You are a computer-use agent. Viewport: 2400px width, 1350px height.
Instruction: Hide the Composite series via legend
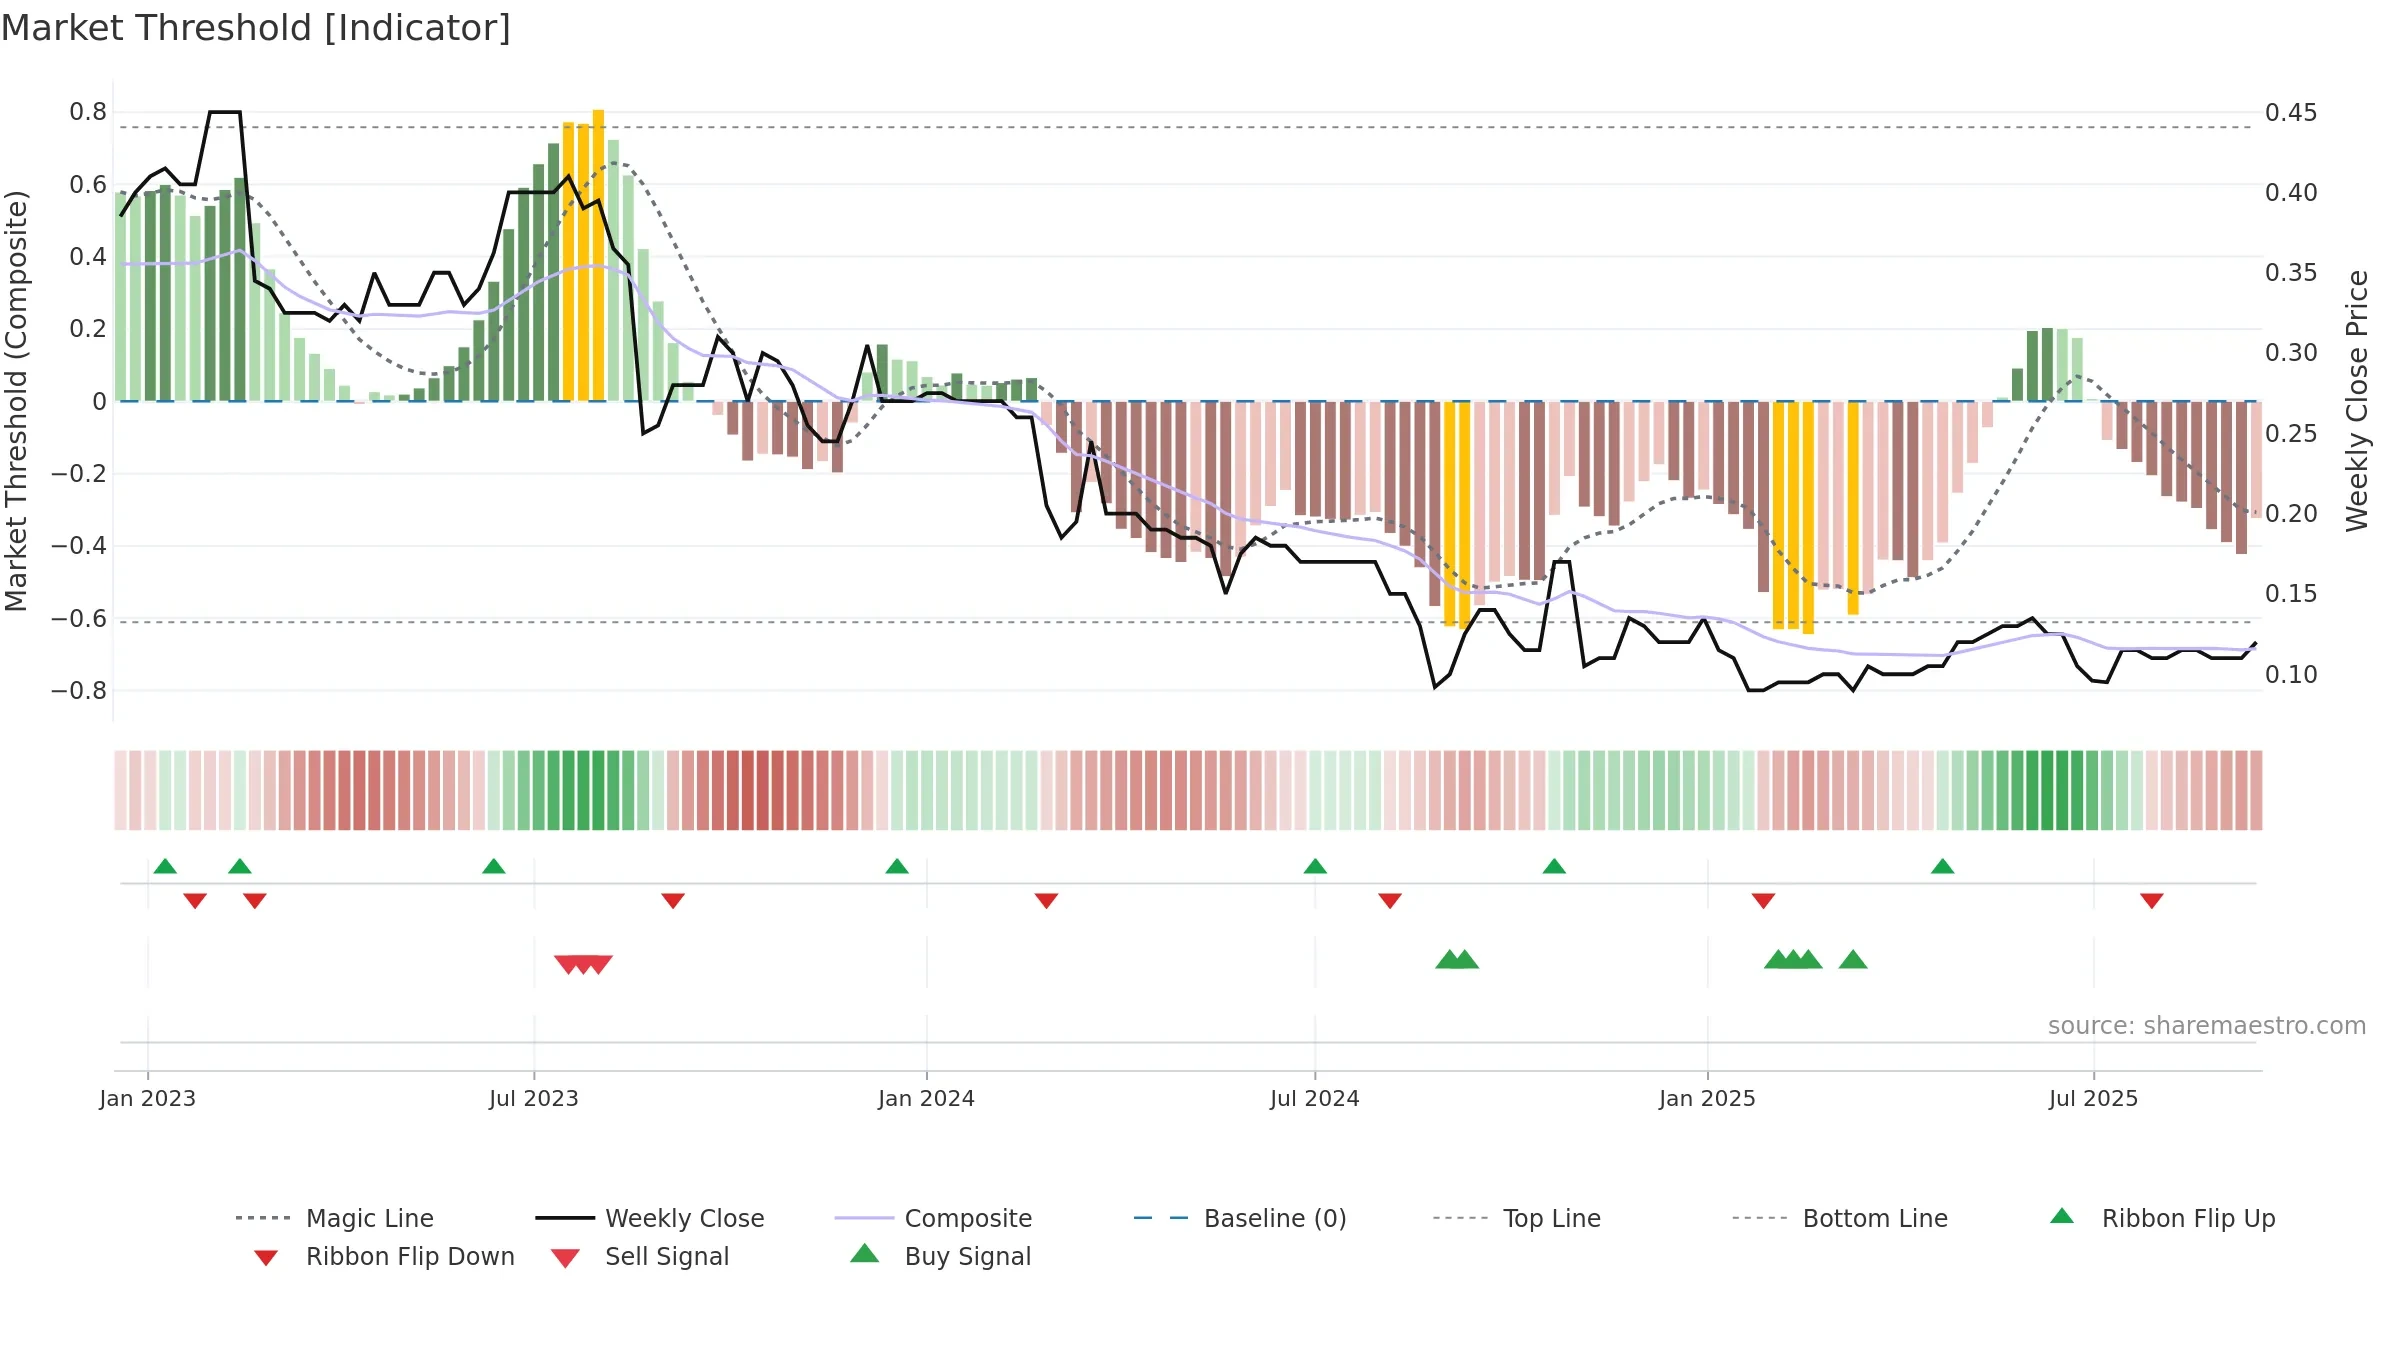point(933,1218)
